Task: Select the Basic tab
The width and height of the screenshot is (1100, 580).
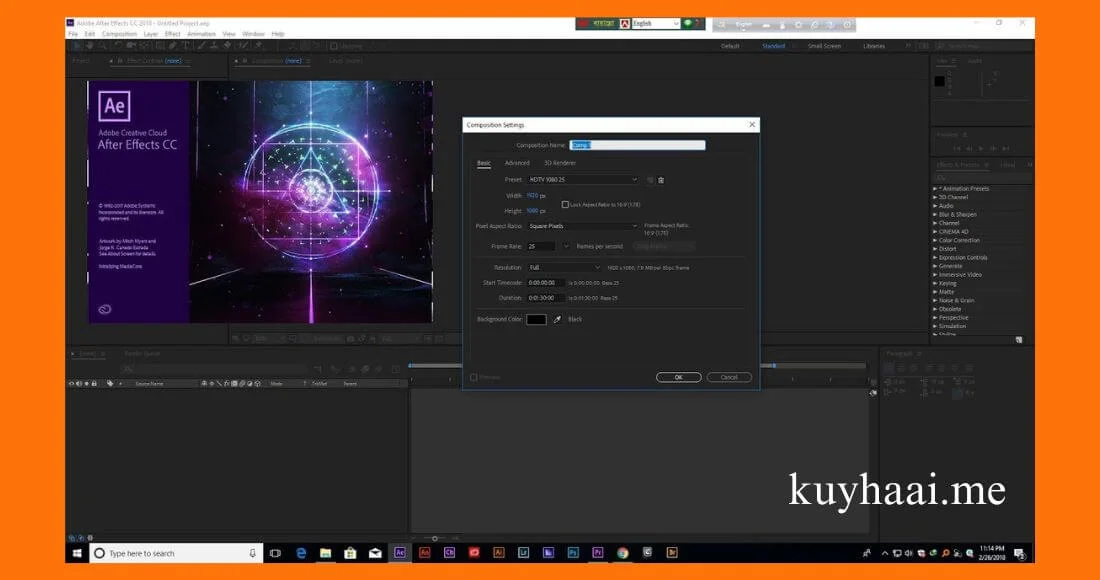Action: point(484,163)
